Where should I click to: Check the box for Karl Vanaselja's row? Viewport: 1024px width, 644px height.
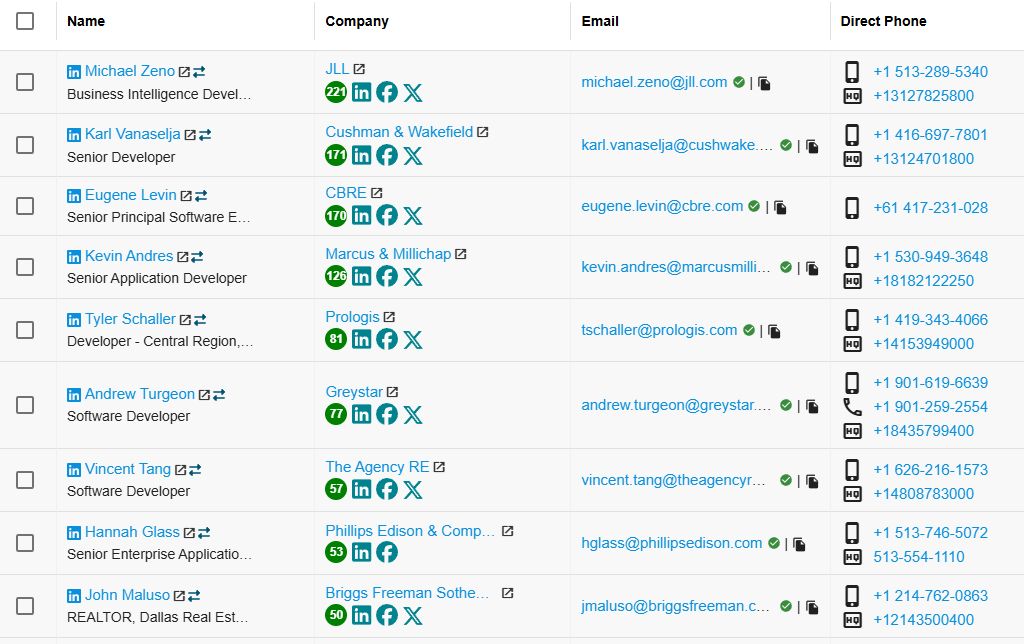(25, 145)
